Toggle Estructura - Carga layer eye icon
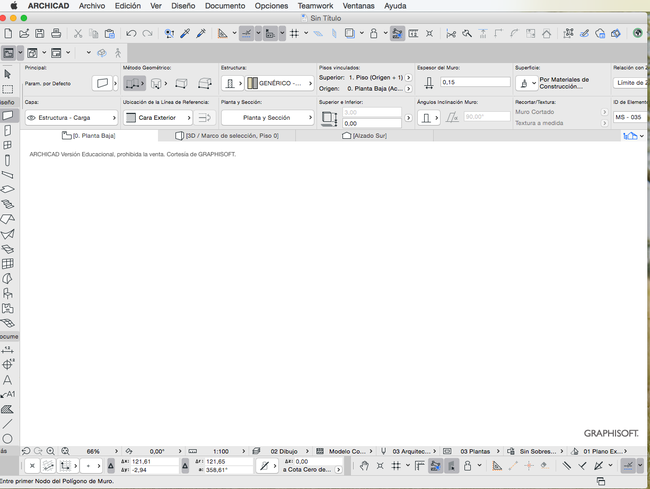Screen dimensions: 650x489 pos(31,118)
